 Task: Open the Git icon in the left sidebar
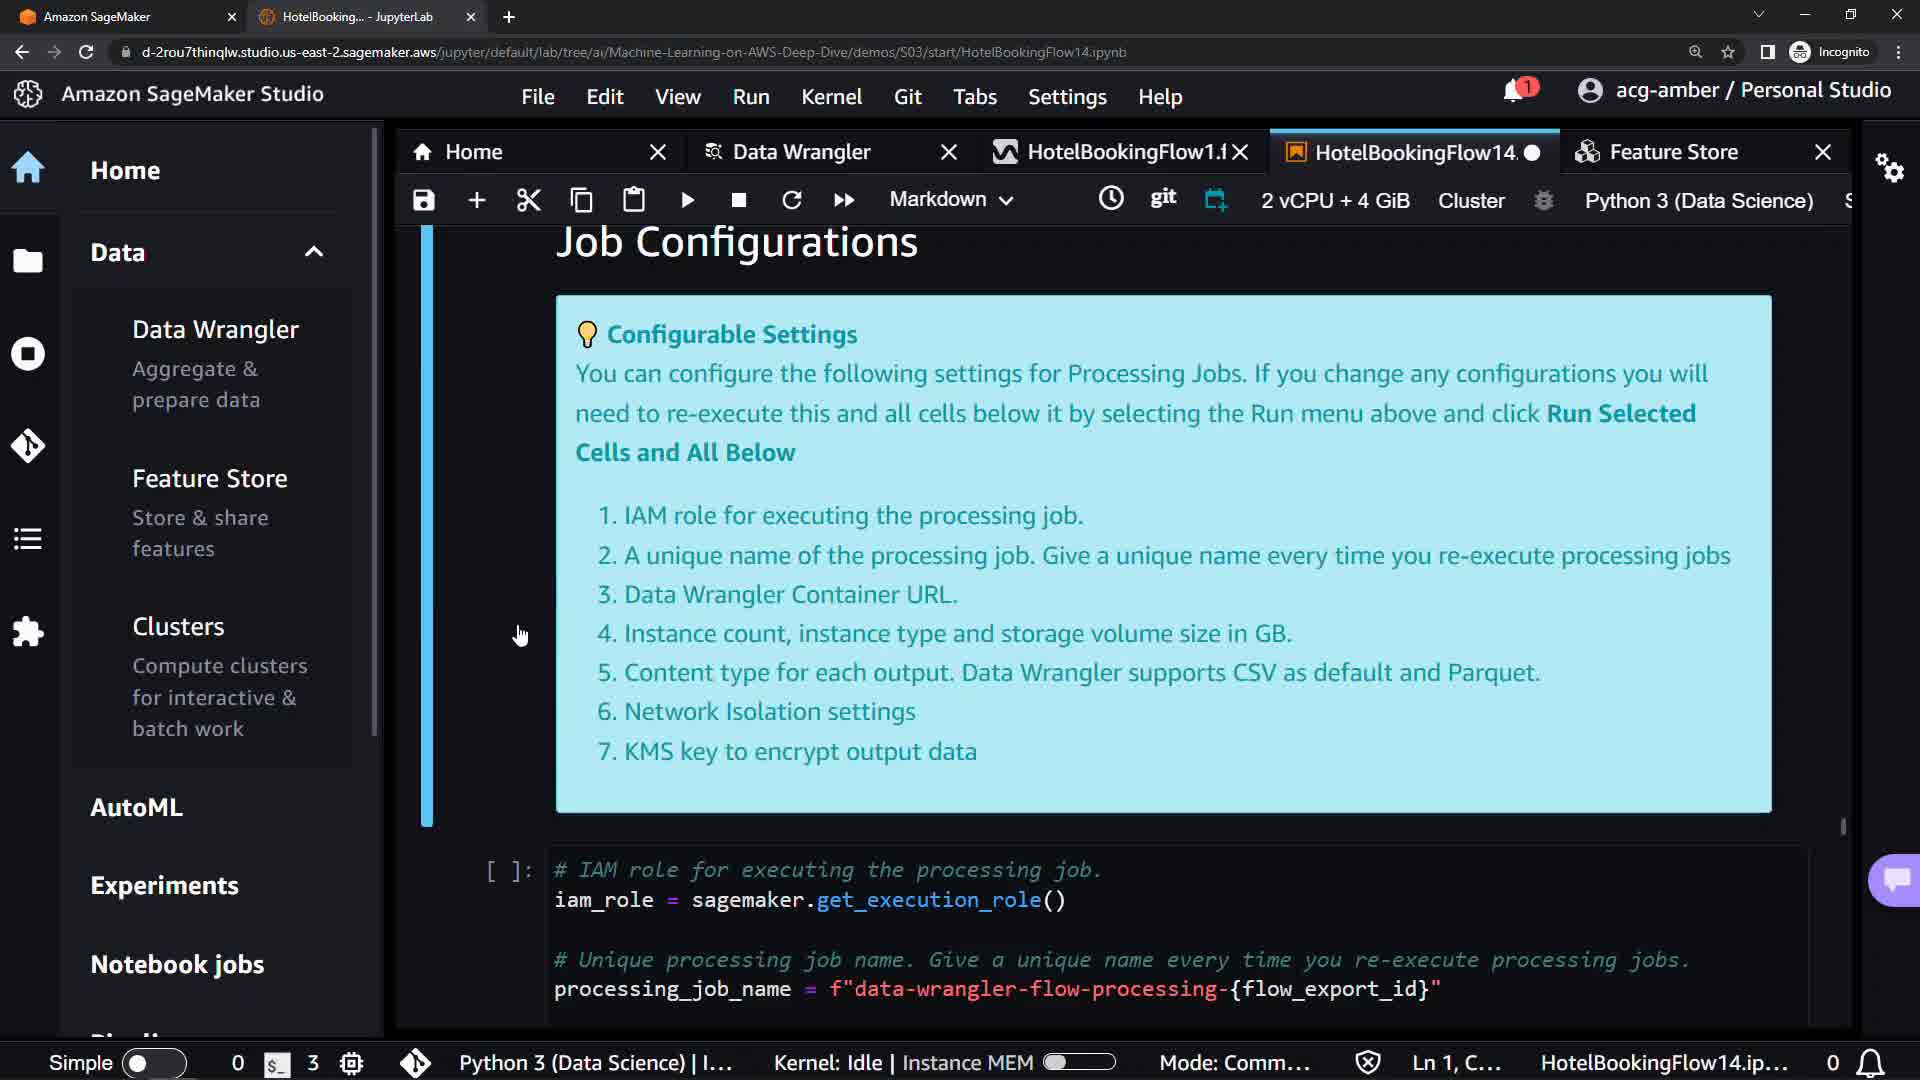click(x=28, y=446)
